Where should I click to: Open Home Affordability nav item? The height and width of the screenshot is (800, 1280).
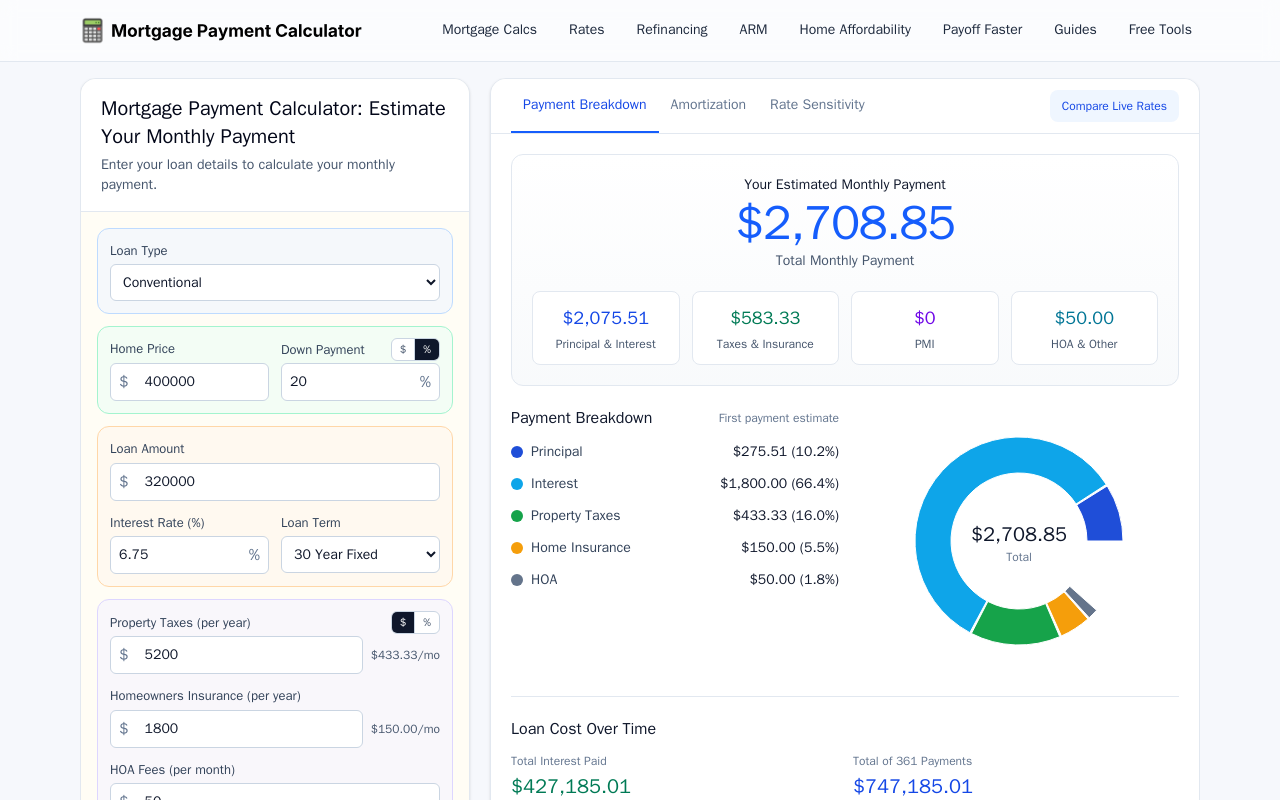855,30
